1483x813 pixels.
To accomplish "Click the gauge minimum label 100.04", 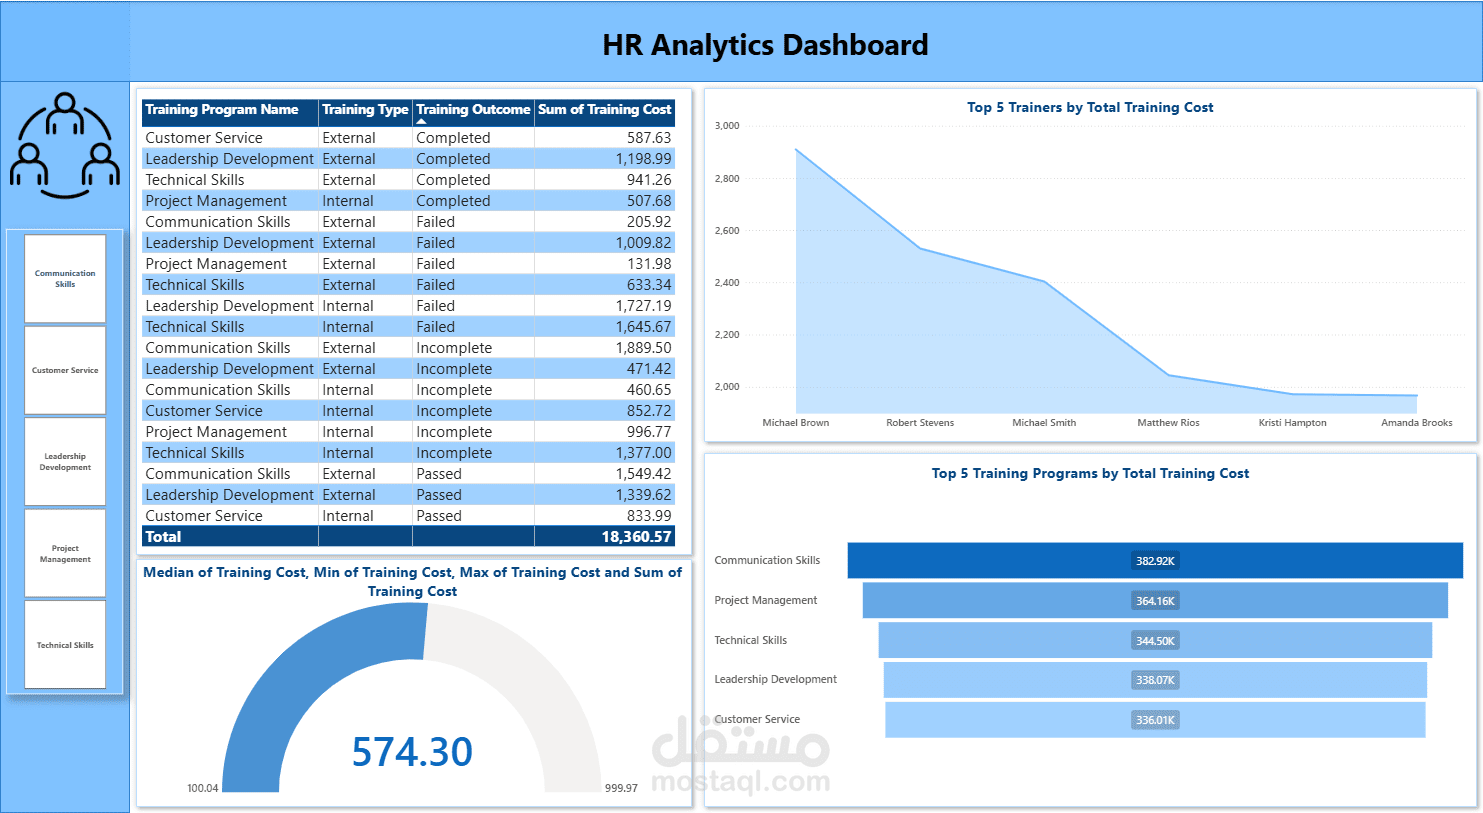I will click(202, 788).
